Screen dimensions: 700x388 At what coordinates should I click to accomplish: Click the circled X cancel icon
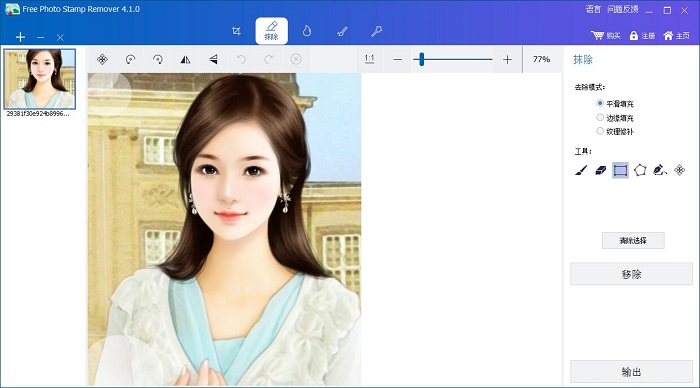coord(296,59)
